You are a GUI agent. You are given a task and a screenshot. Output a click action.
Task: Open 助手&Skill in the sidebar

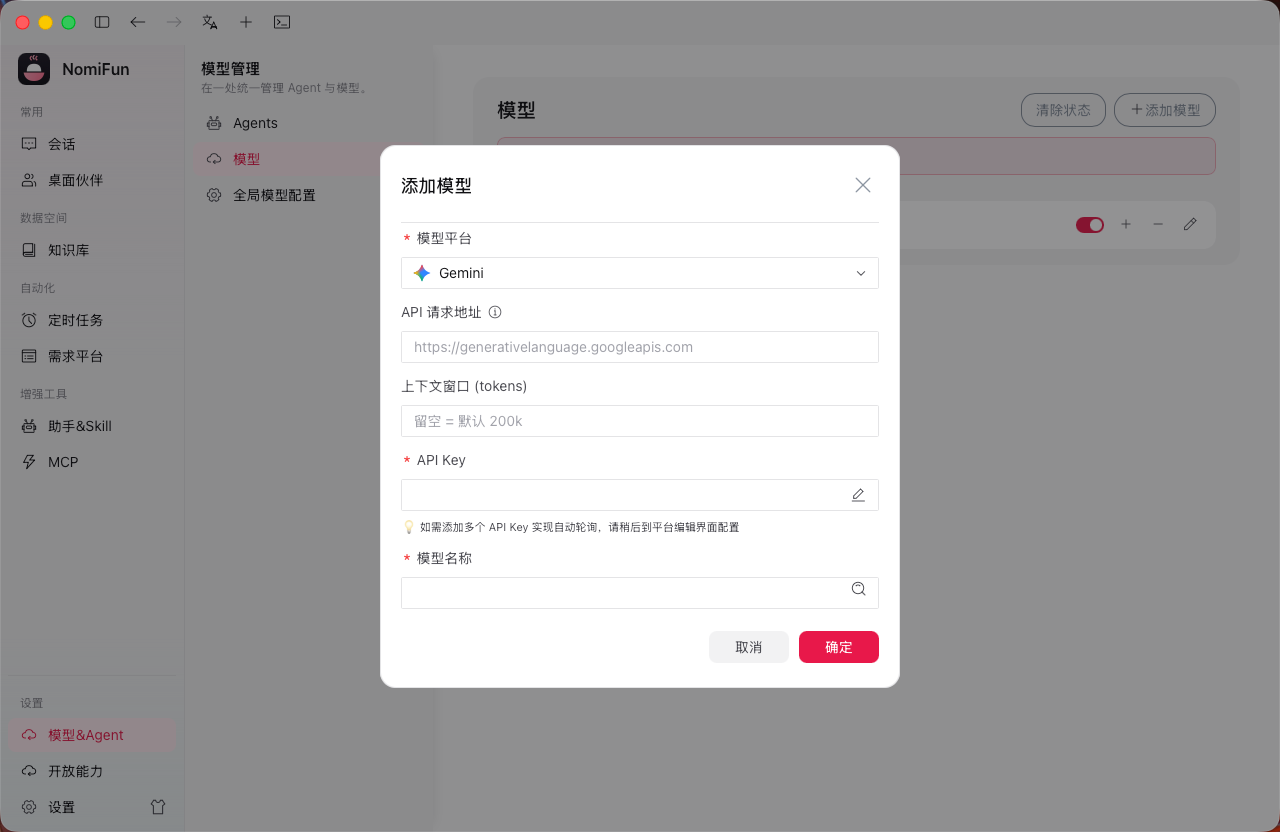[92, 426]
